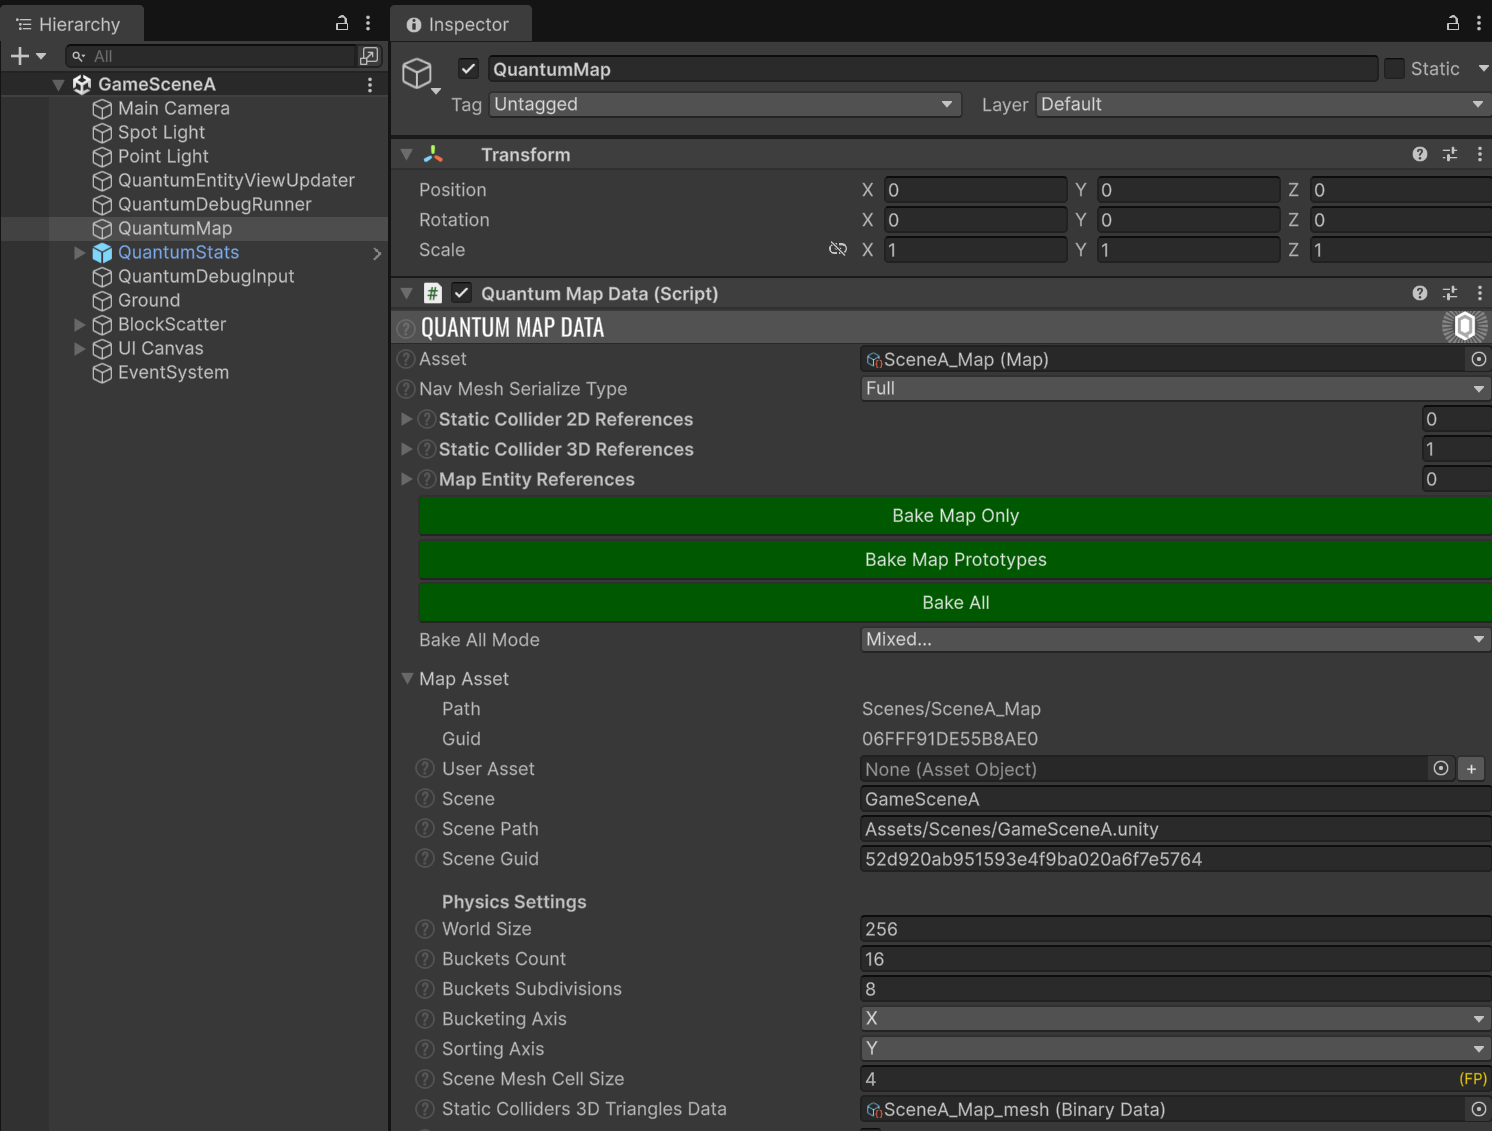Click the plus button beside User Asset
Screen dimensions: 1492x1131
point(1471,769)
